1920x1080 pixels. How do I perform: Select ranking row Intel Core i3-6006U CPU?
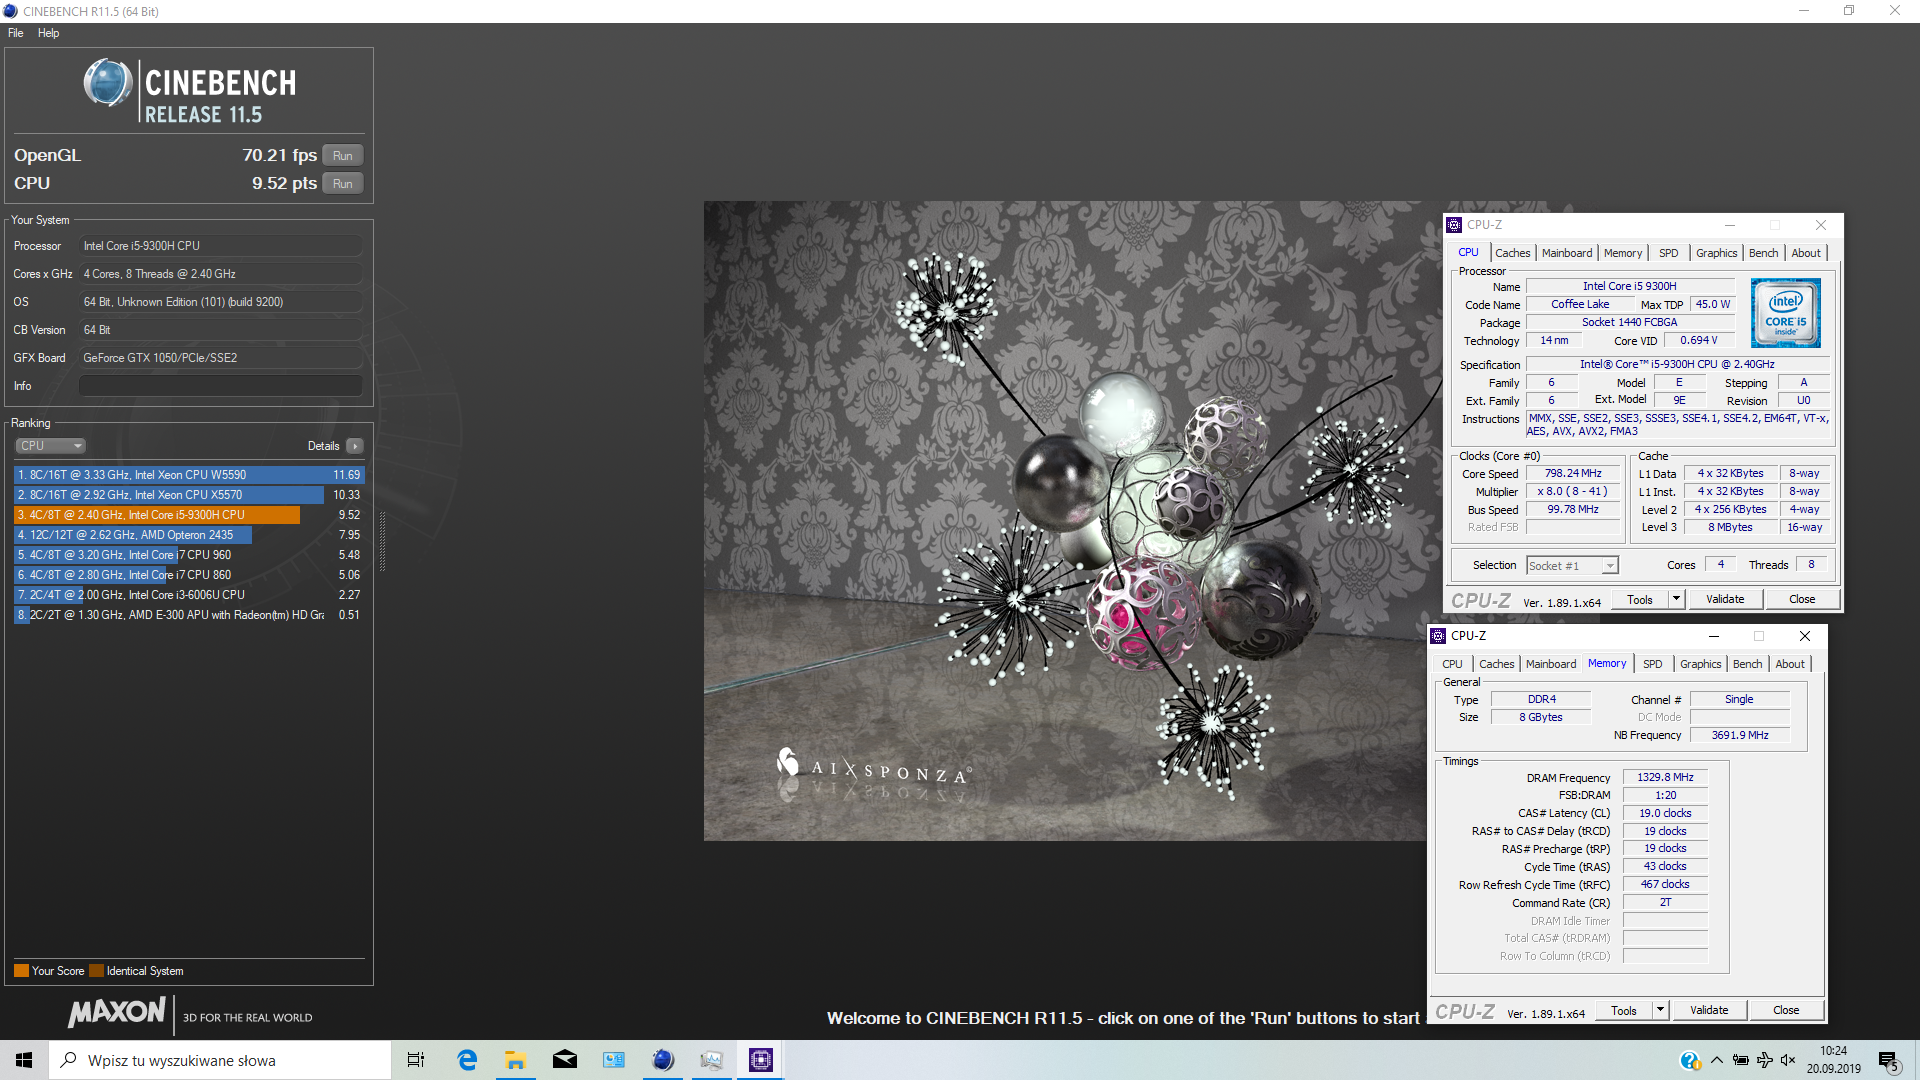pyautogui.click(x=189, y=595)
